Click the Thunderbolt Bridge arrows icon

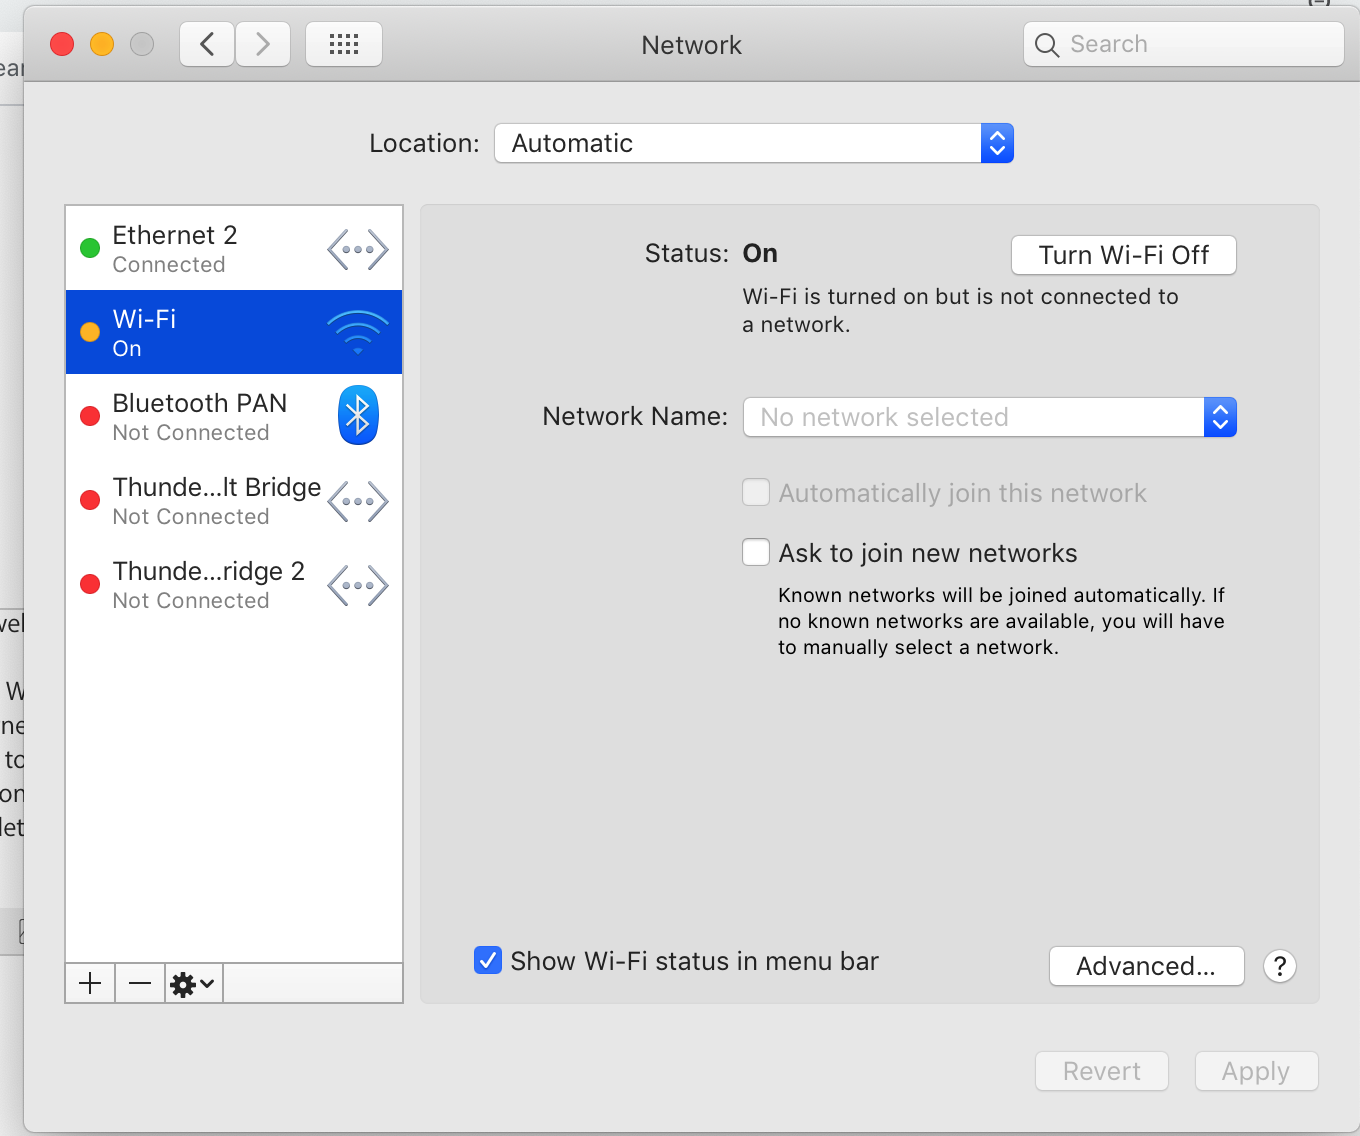click(358, 501)
